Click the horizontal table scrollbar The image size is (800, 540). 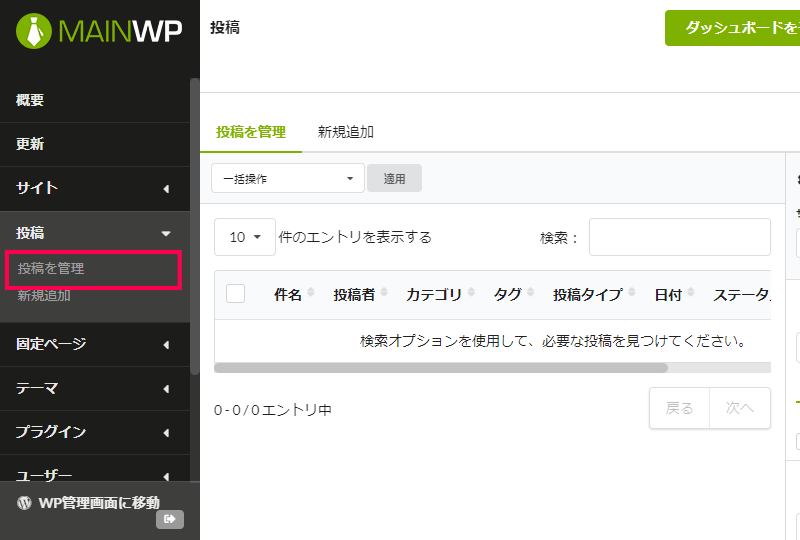[441, 368]
